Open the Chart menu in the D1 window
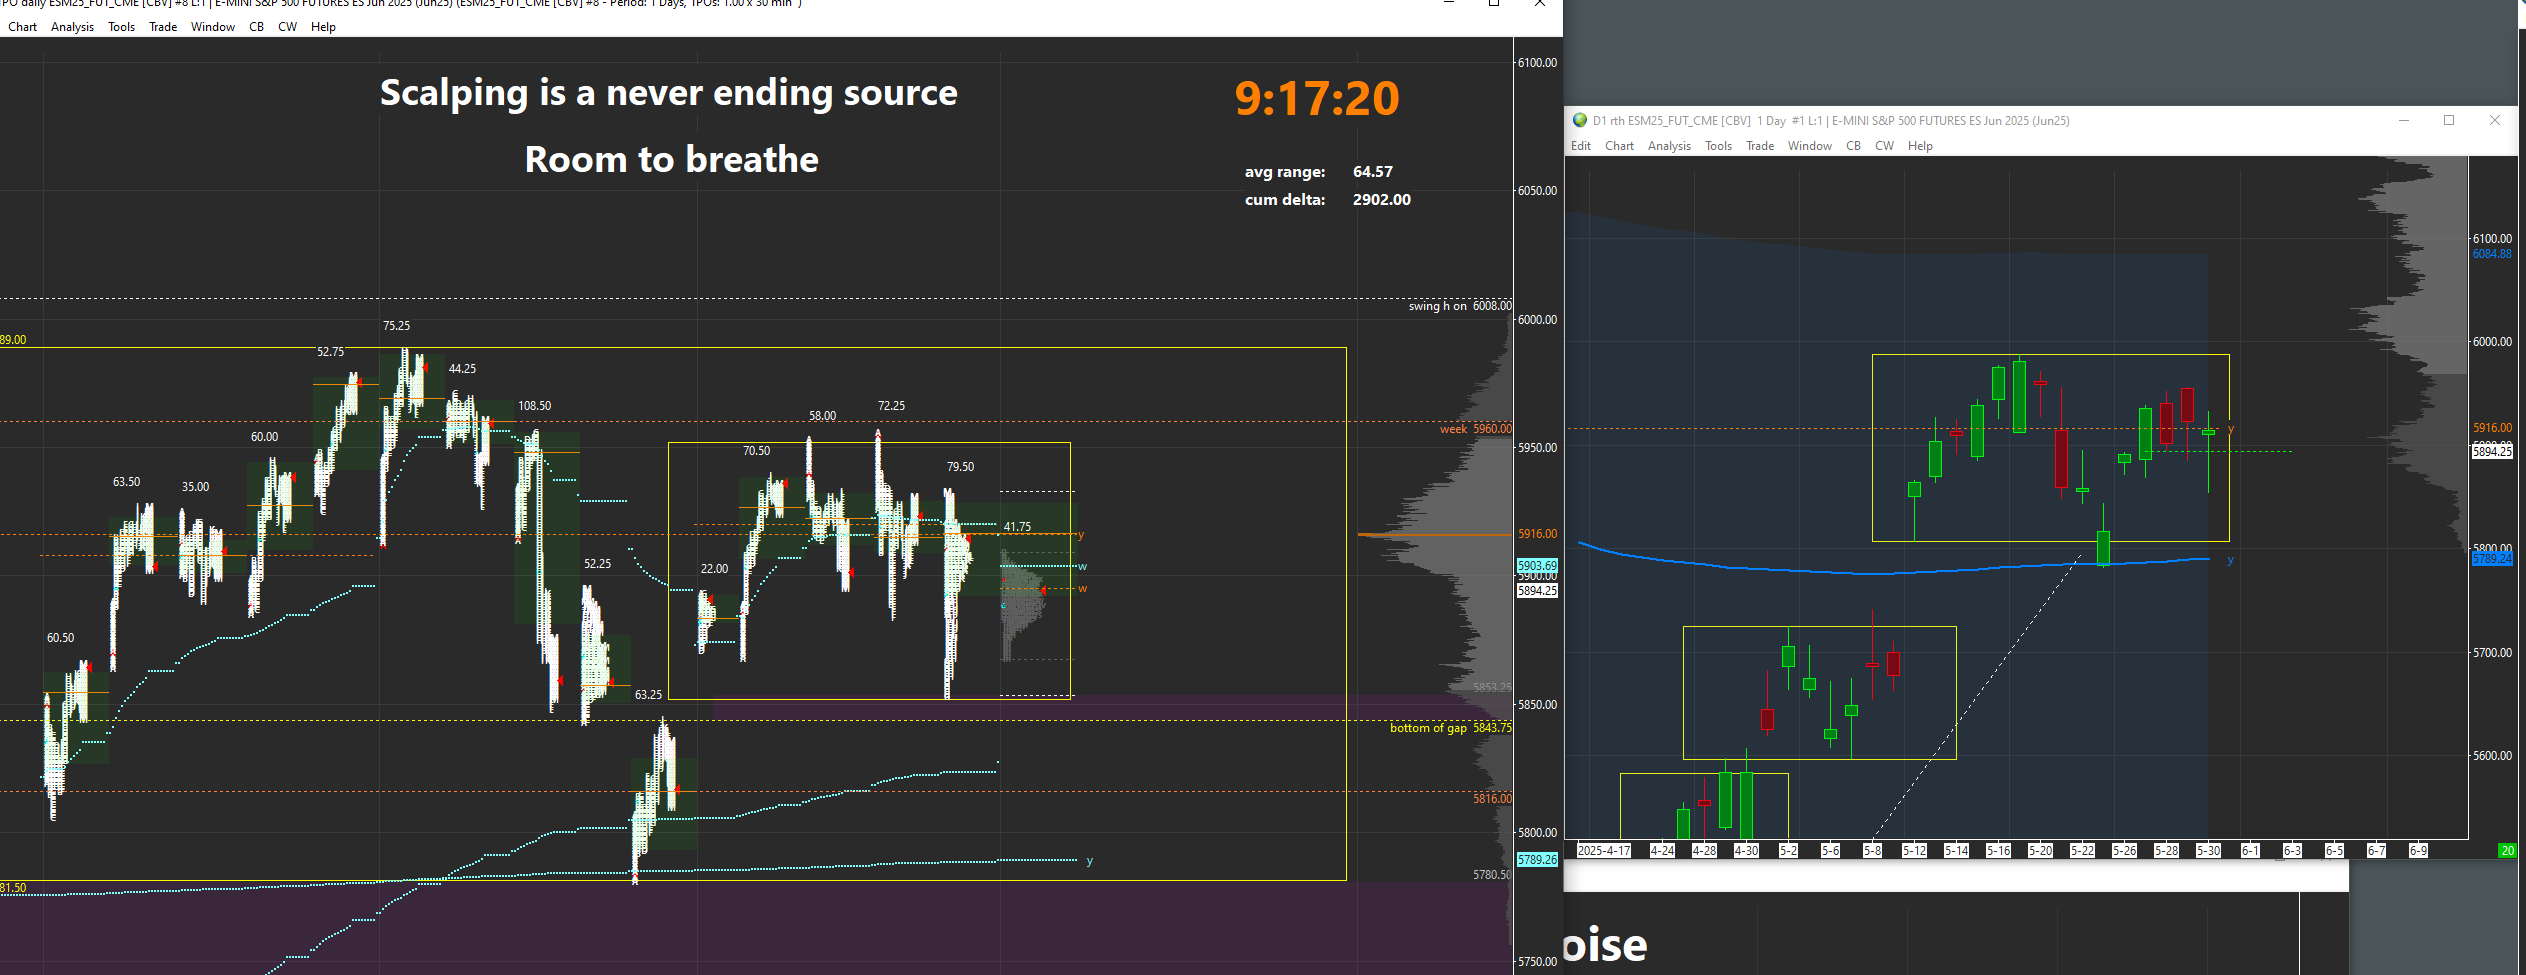The width and height of the screenshot is (2526, 975). (1619, 146)
